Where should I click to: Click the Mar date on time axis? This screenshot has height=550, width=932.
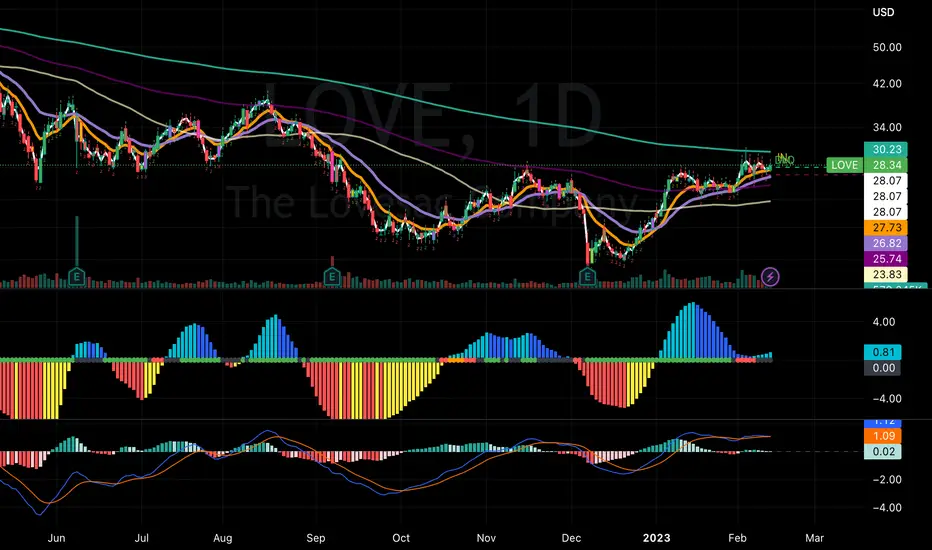pos(814,538)
